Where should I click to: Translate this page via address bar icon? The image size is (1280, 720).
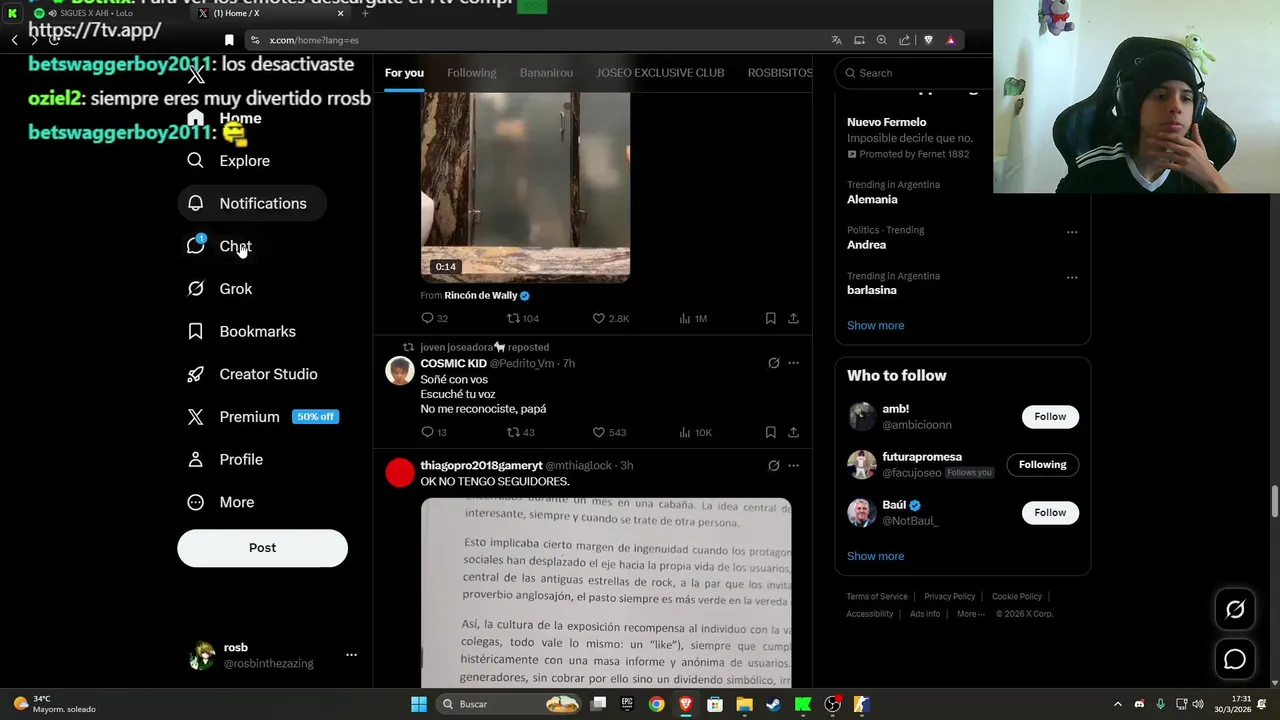tap(836, 40)
